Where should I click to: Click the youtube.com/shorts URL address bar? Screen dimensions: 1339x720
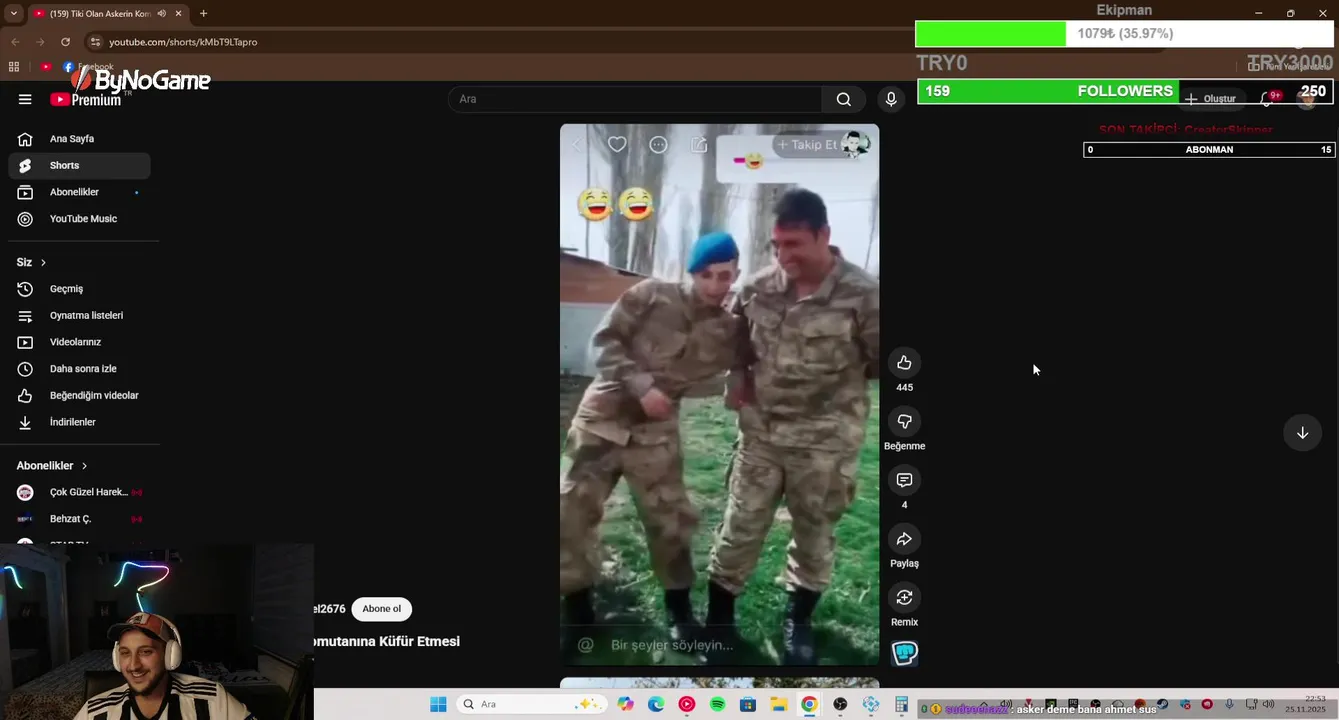pos(183,42)
